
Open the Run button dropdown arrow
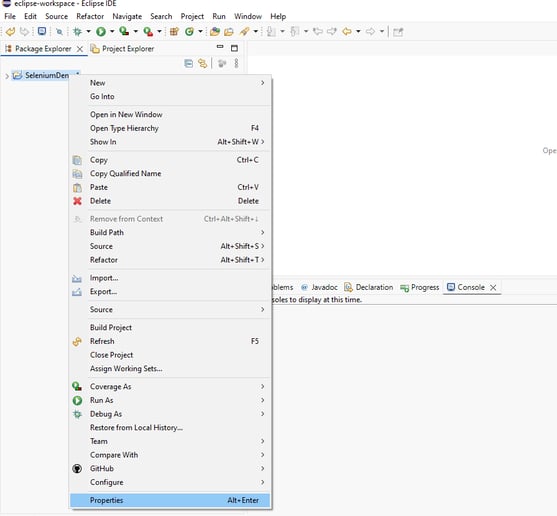[x=112, y=32]
